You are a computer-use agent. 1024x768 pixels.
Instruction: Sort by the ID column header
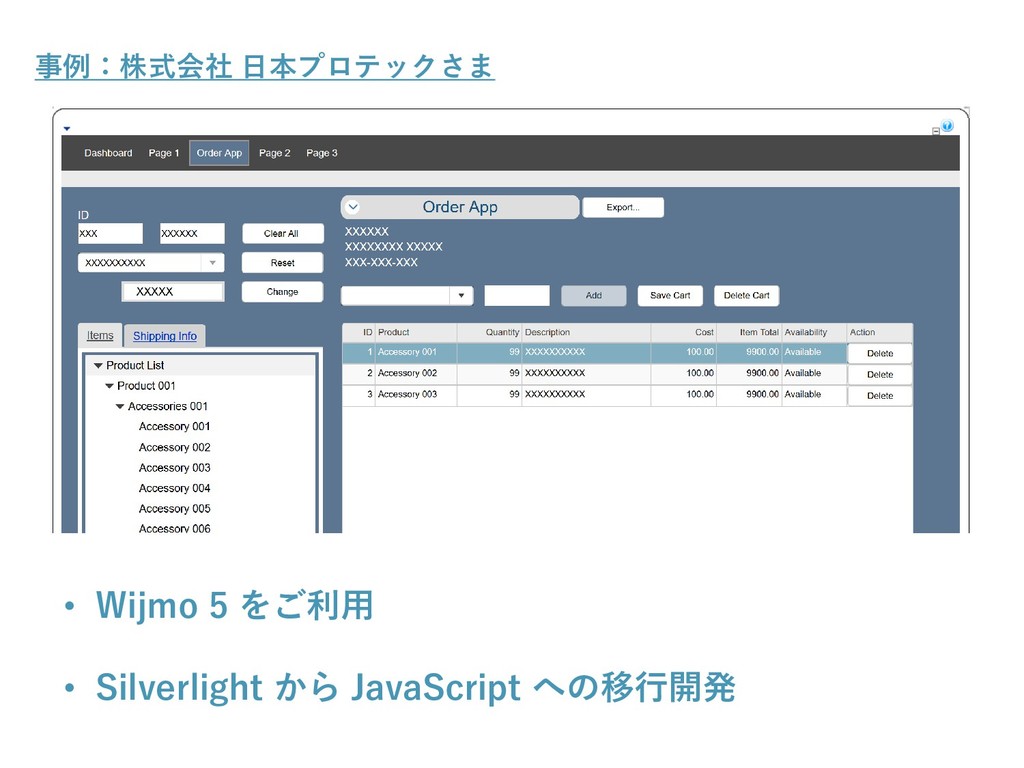tap(359, 332)
